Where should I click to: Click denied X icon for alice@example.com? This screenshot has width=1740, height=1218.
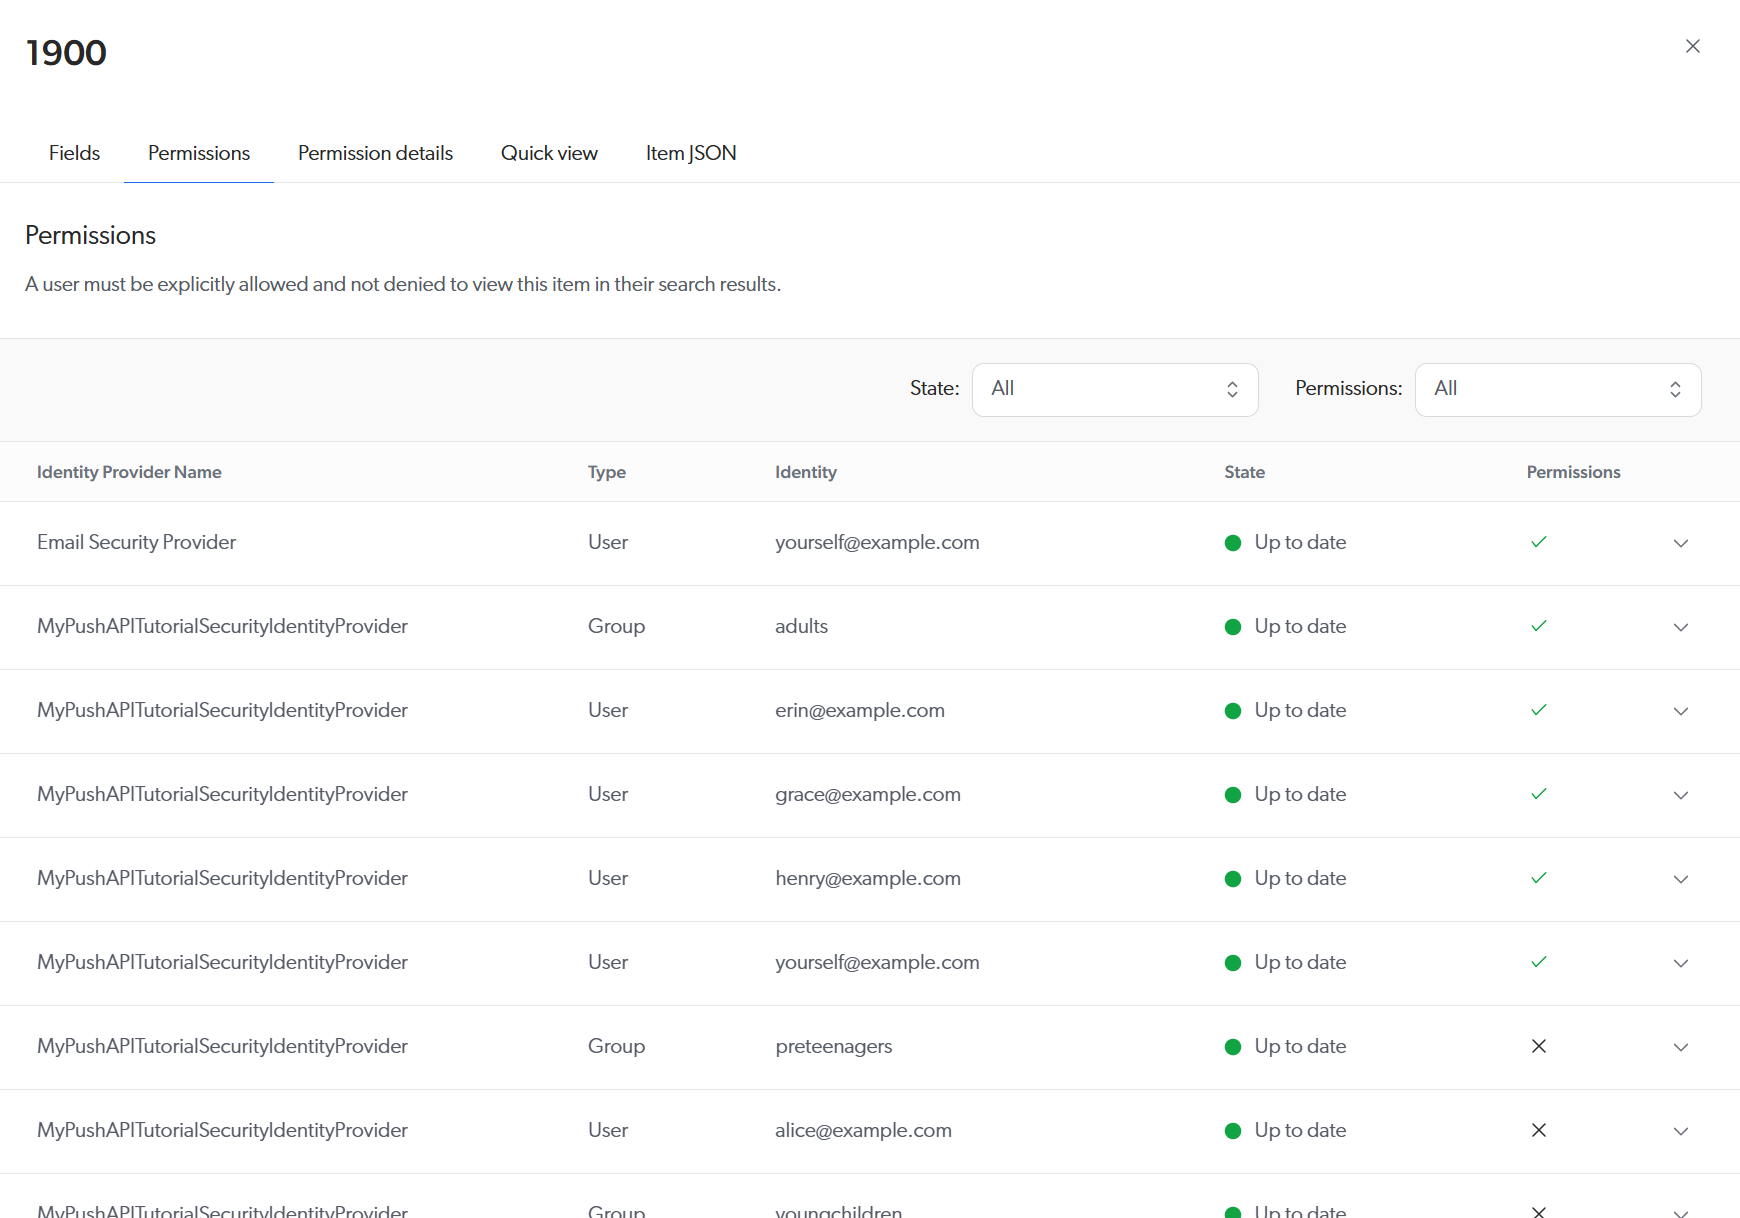[1539, 1130]
